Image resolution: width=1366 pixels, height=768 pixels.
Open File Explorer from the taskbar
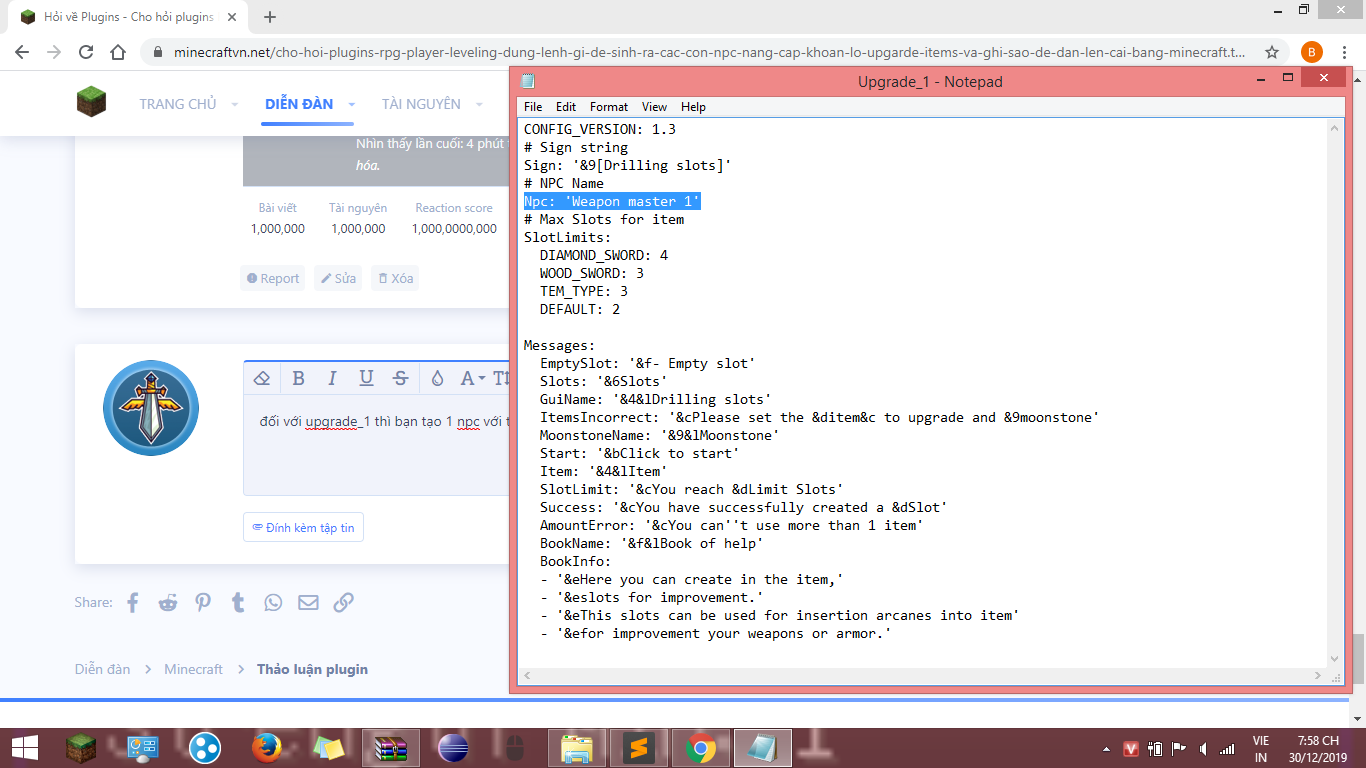click(x=576, y=747)
